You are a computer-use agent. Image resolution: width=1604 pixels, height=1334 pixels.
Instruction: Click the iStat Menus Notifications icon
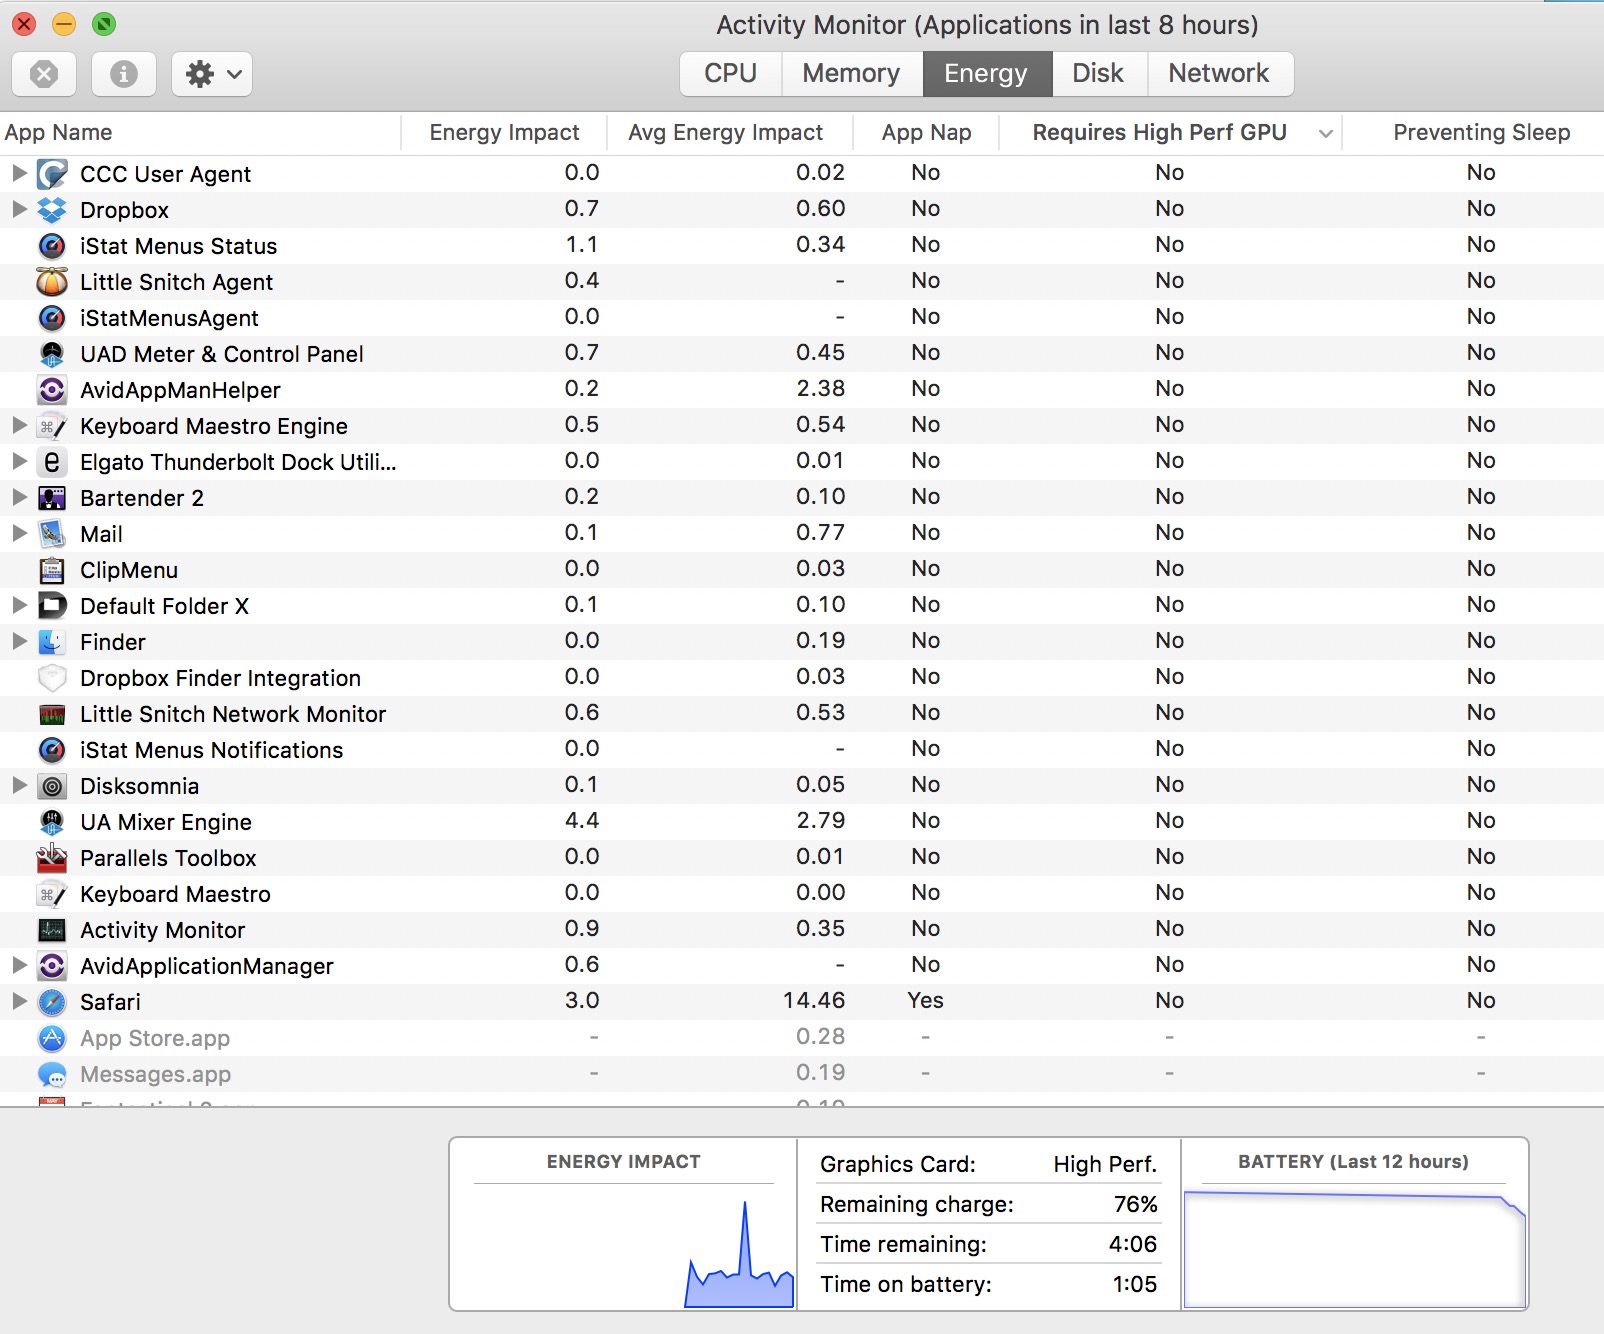click(x=52, y=750)
